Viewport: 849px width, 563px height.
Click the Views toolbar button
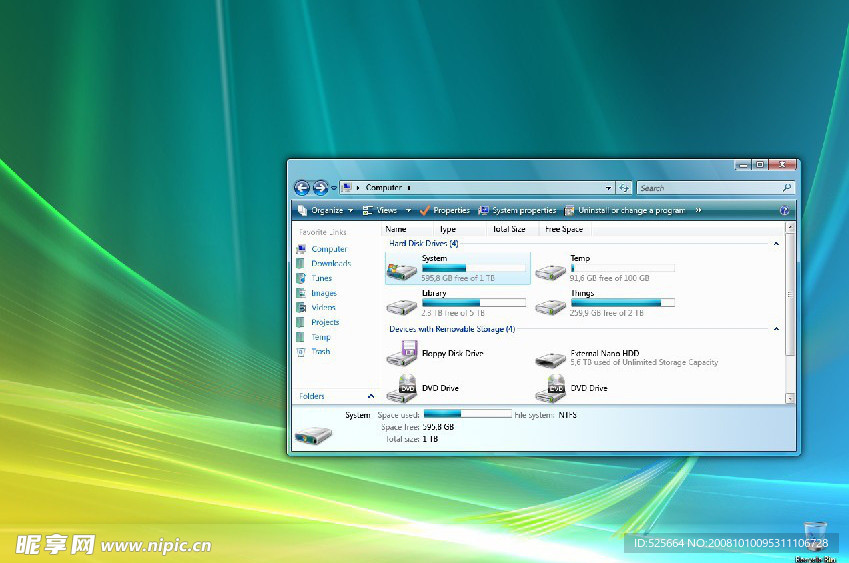[381, 210]
